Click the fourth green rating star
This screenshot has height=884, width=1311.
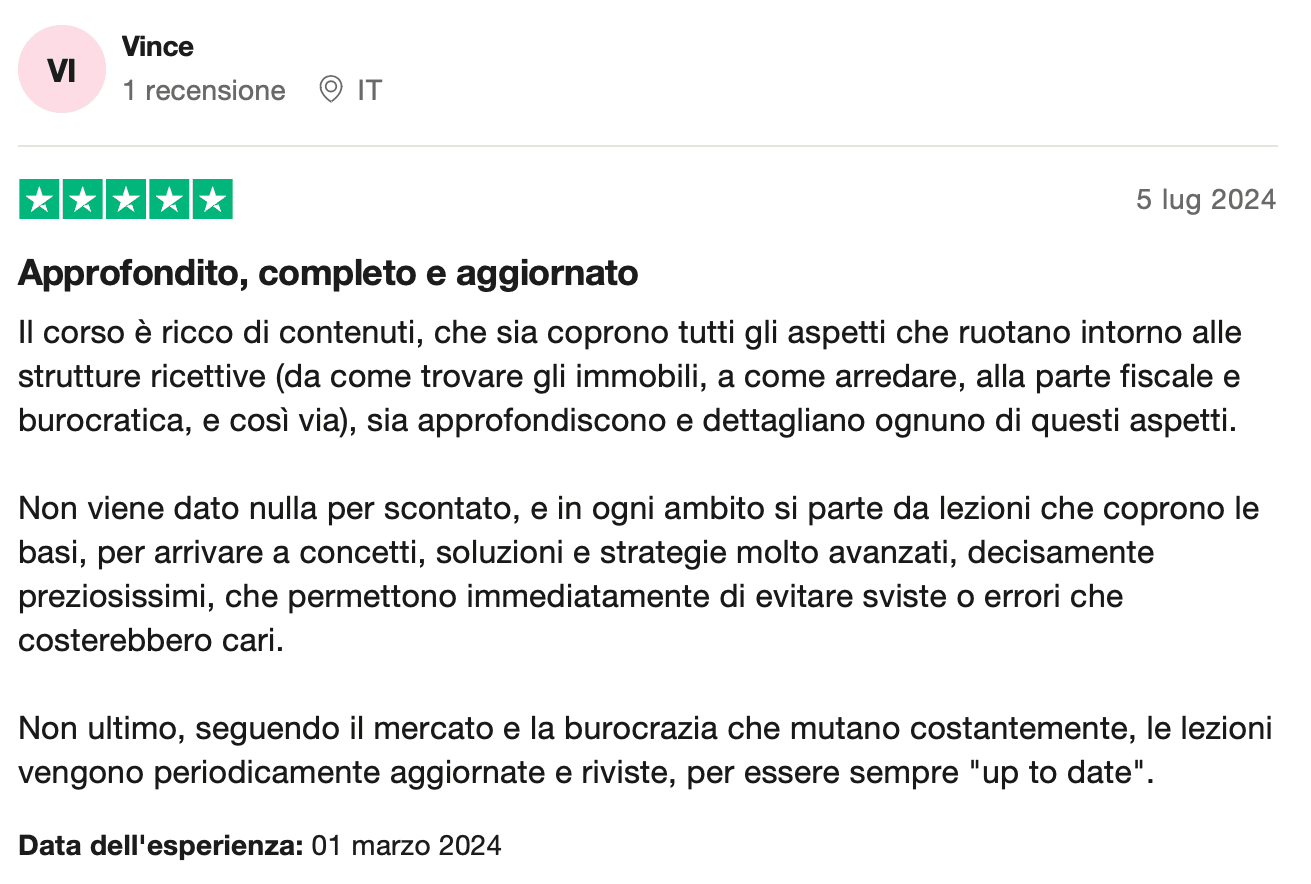tap(168, 199)
